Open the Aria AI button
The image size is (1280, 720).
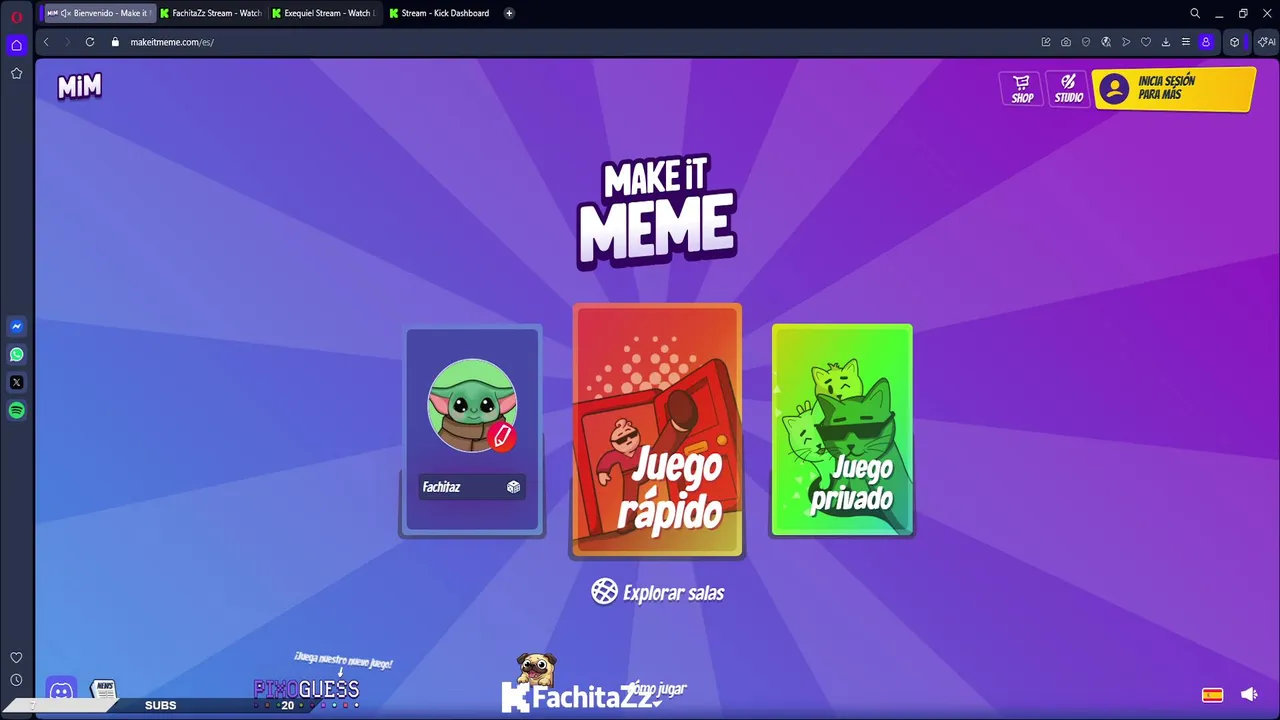click(x=1266, y=42)
